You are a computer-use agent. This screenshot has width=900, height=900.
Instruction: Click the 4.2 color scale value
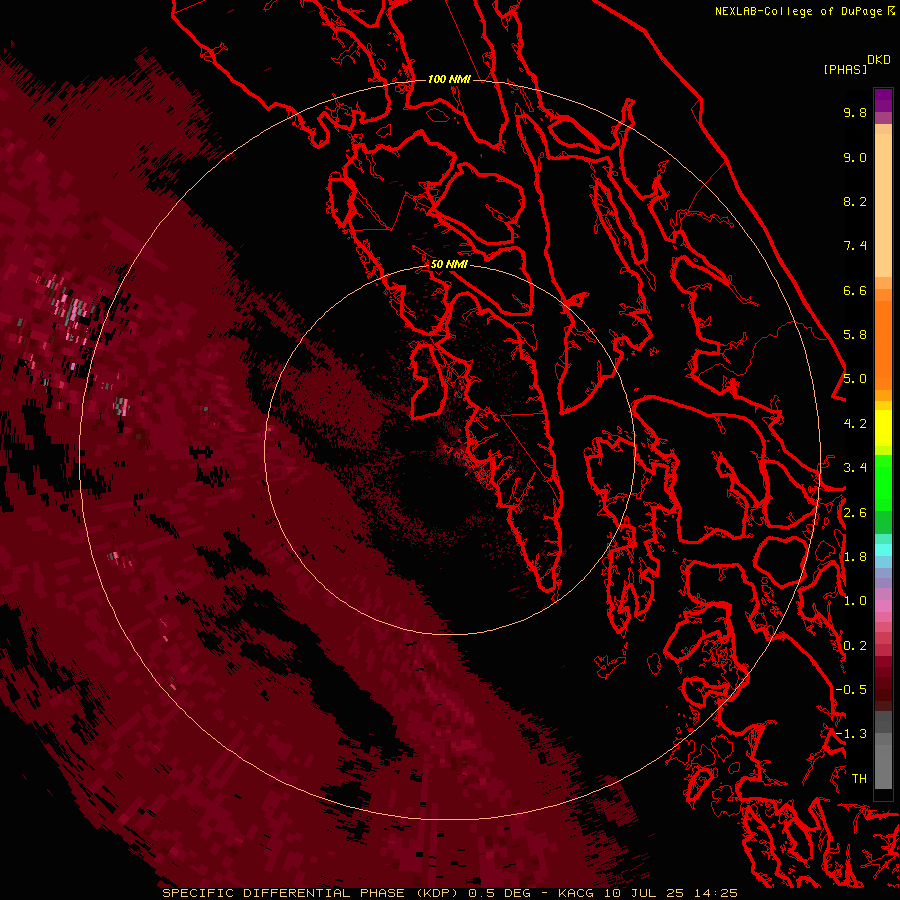855,424
